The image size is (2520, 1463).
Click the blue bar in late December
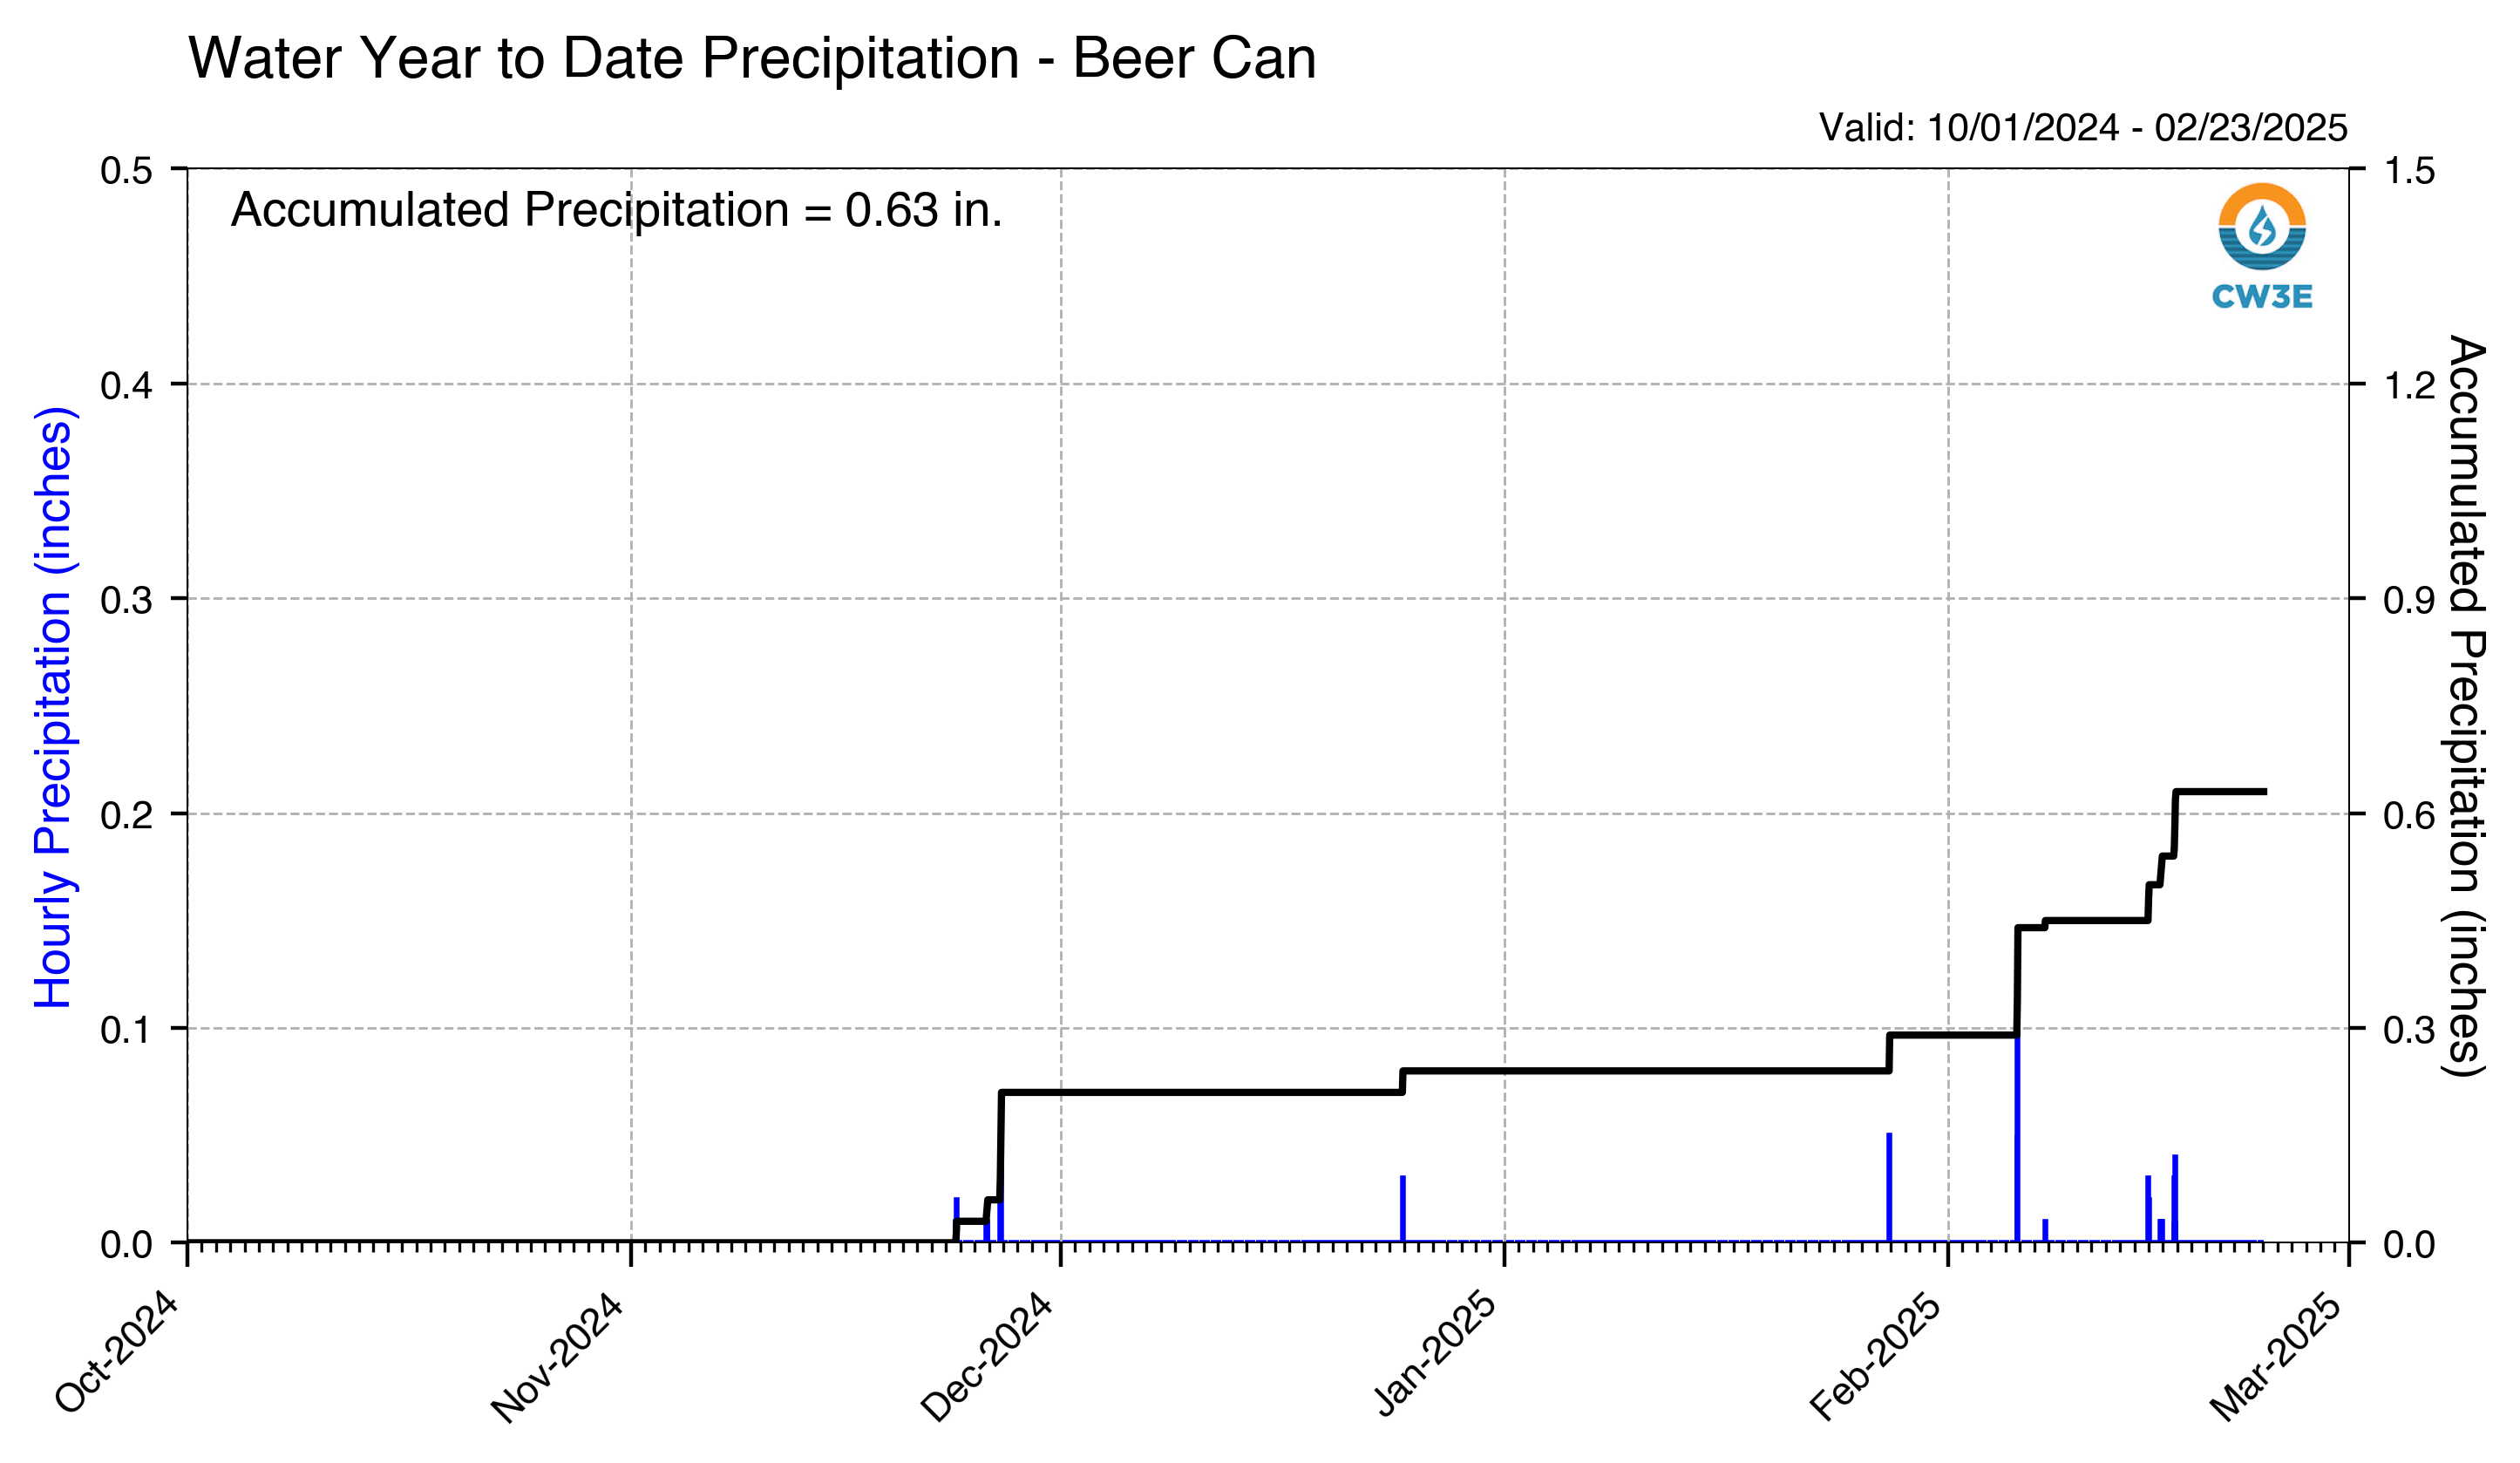click(1403, 1209)
